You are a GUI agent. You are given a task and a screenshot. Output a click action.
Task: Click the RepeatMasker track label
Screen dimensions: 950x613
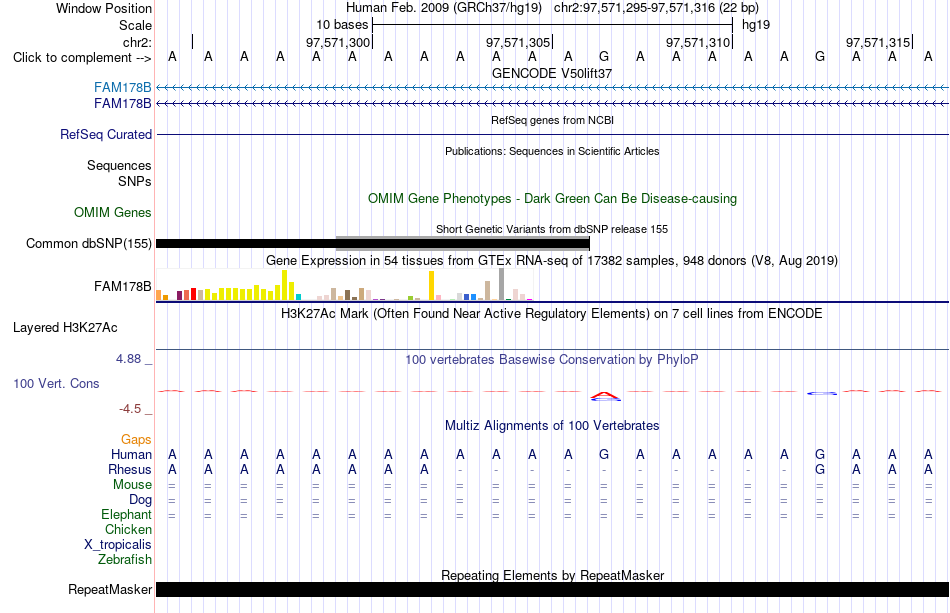point(110,589)
